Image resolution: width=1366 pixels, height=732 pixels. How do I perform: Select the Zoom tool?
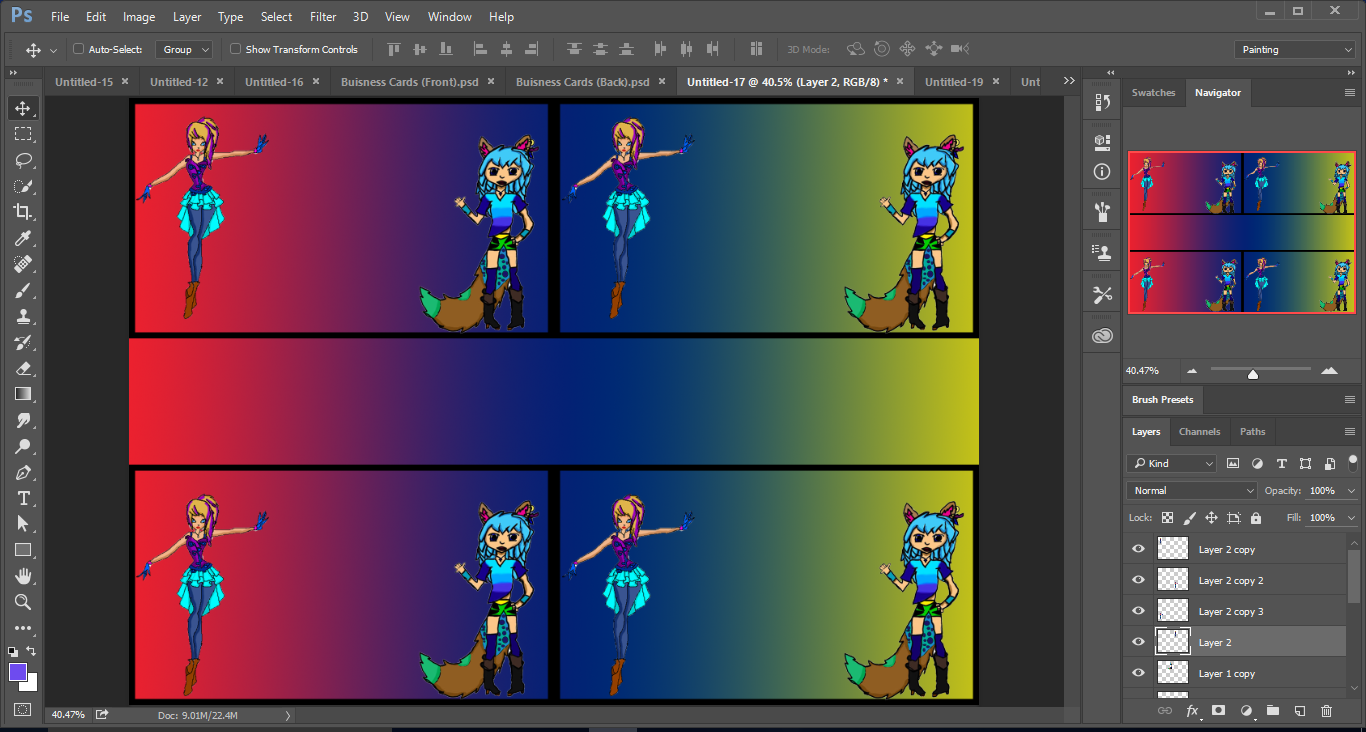pyautogui.click(x=22, y=602)
